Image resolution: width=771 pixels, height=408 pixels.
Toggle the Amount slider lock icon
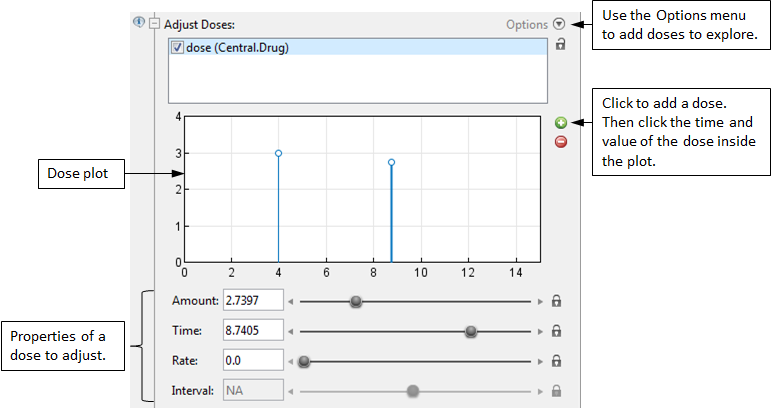556,300
